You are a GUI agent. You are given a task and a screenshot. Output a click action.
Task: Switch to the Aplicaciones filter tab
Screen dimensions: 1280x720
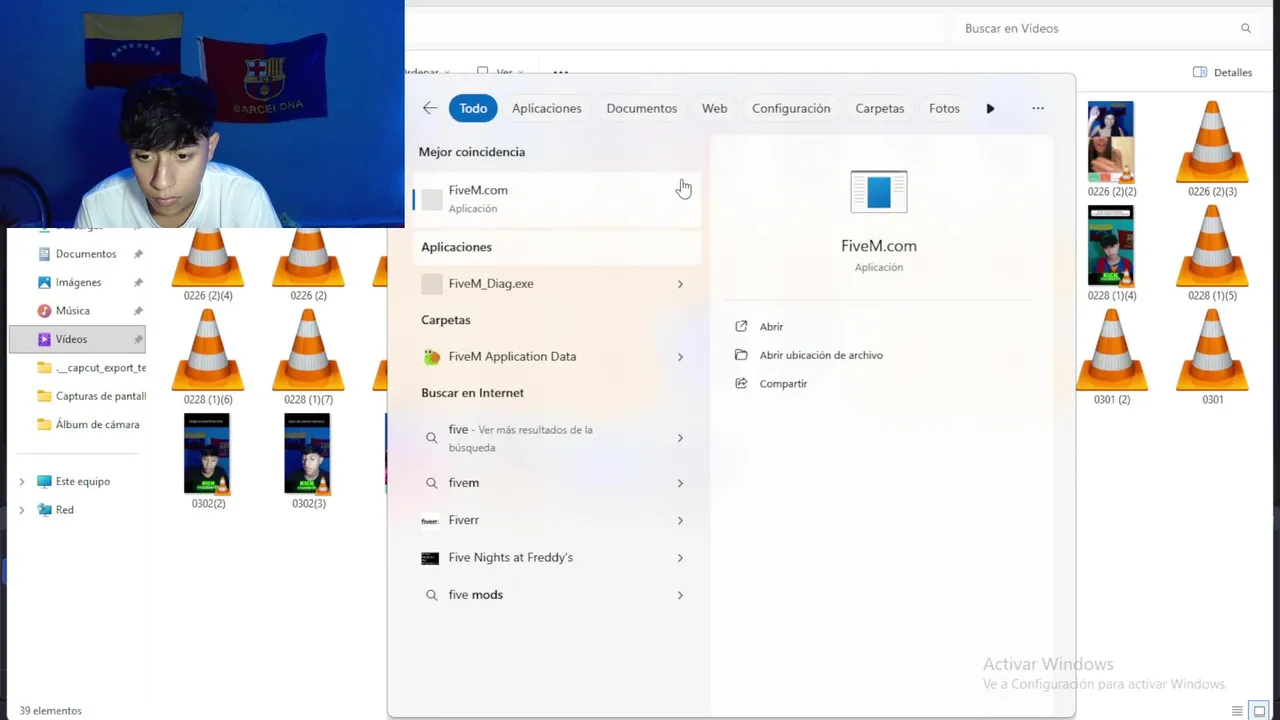coord(546,108)
